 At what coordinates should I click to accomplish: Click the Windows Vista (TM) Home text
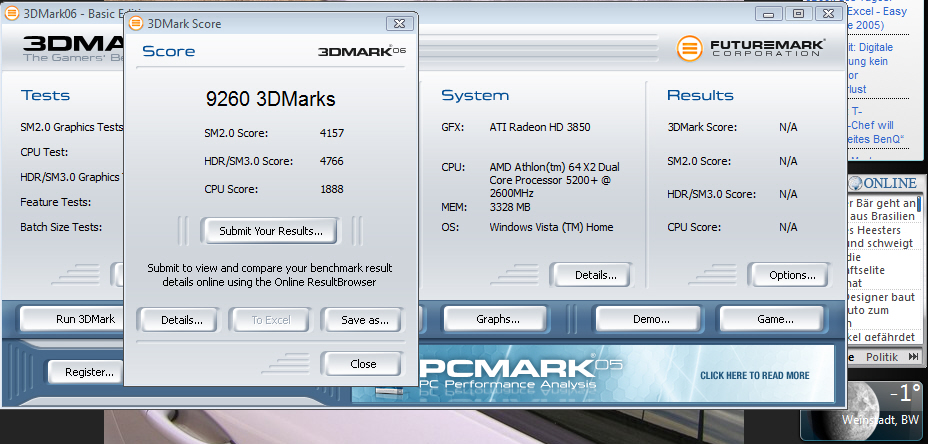(x=551, y=227)
